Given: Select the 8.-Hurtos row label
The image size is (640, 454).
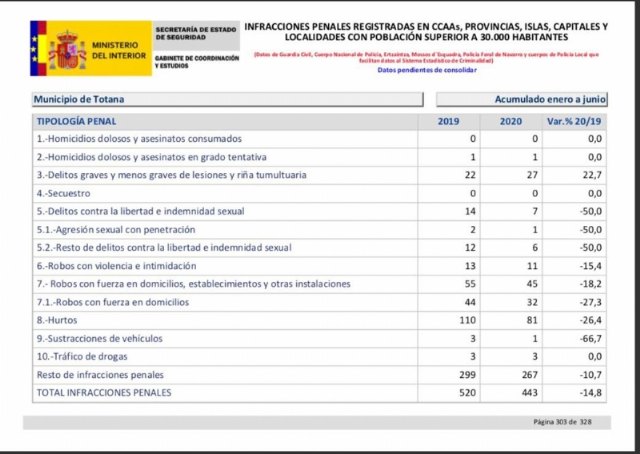Looking at the screenshot, I should pyautogui.click(x=59, y=321).
